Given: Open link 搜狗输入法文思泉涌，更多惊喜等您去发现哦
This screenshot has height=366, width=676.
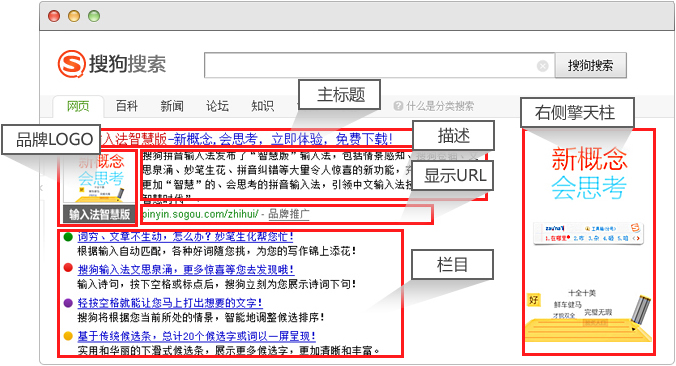Looking at the screenshot, I should (x=186, y=270).
